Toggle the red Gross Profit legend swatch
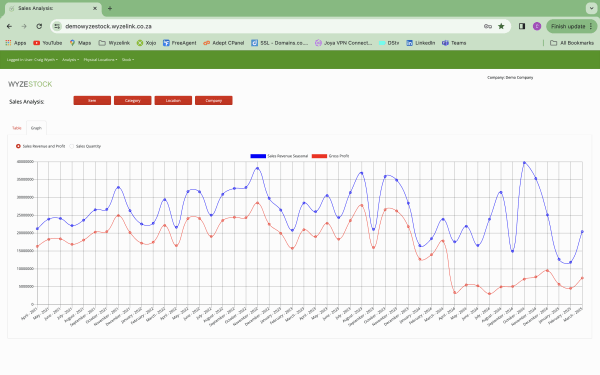 pos(320,156)
